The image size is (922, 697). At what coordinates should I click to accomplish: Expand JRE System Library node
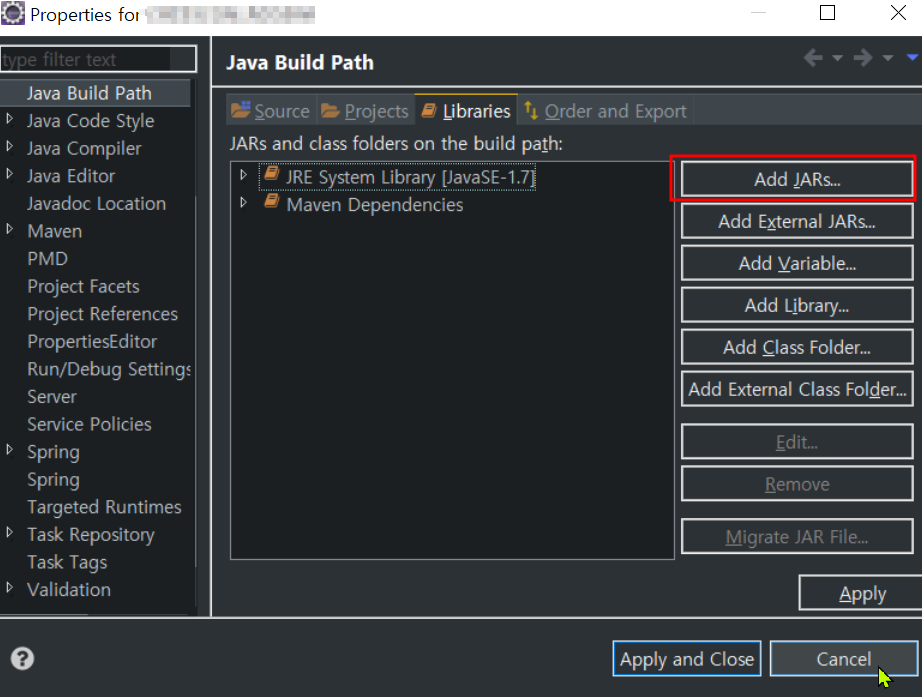point(243,175)
